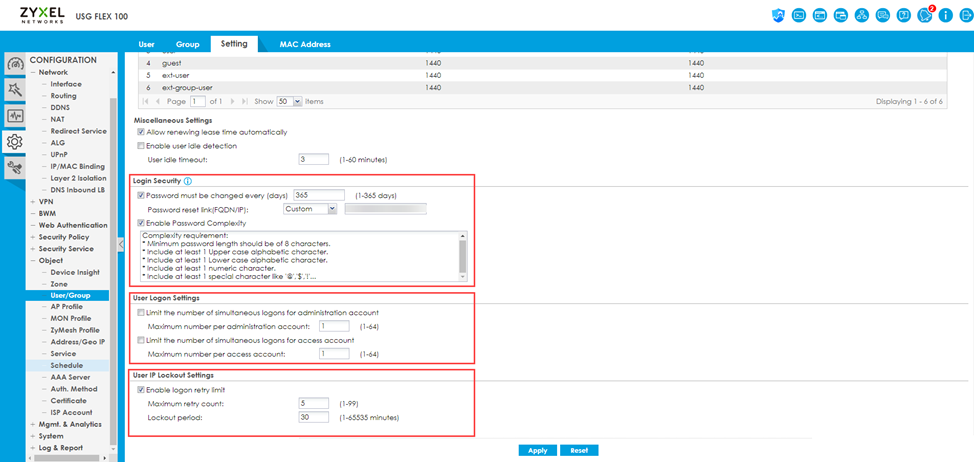Expand the VPN tree node
974x462 pixels.
click(x=33, y=201)
